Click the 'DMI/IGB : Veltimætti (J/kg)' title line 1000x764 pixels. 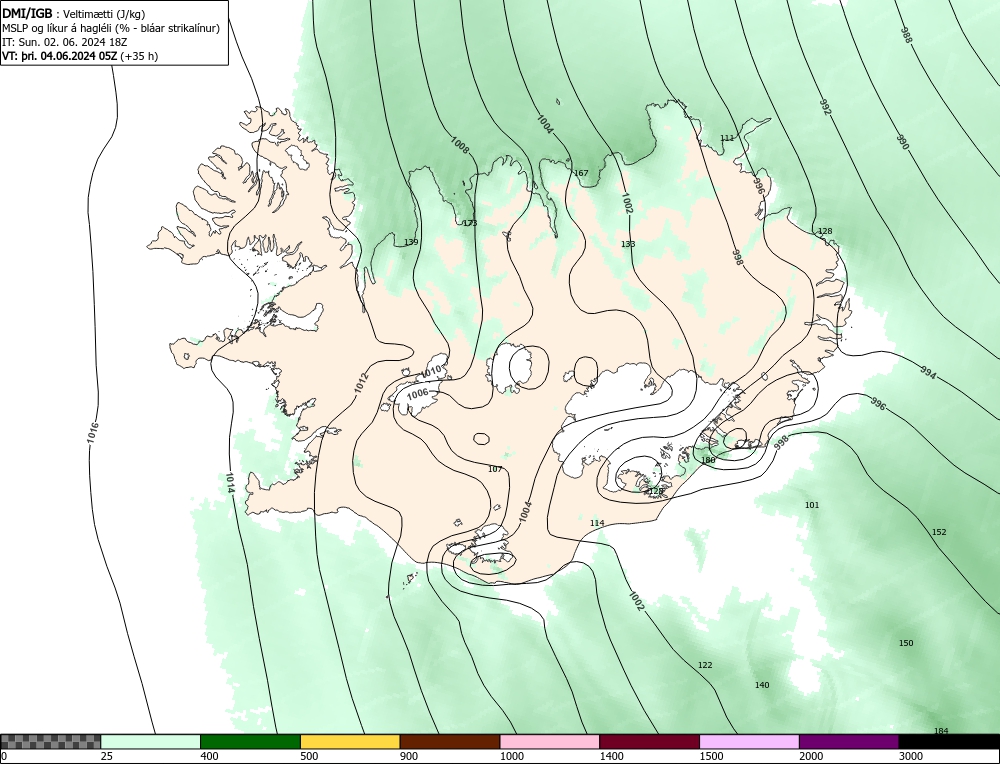(74, 14)
